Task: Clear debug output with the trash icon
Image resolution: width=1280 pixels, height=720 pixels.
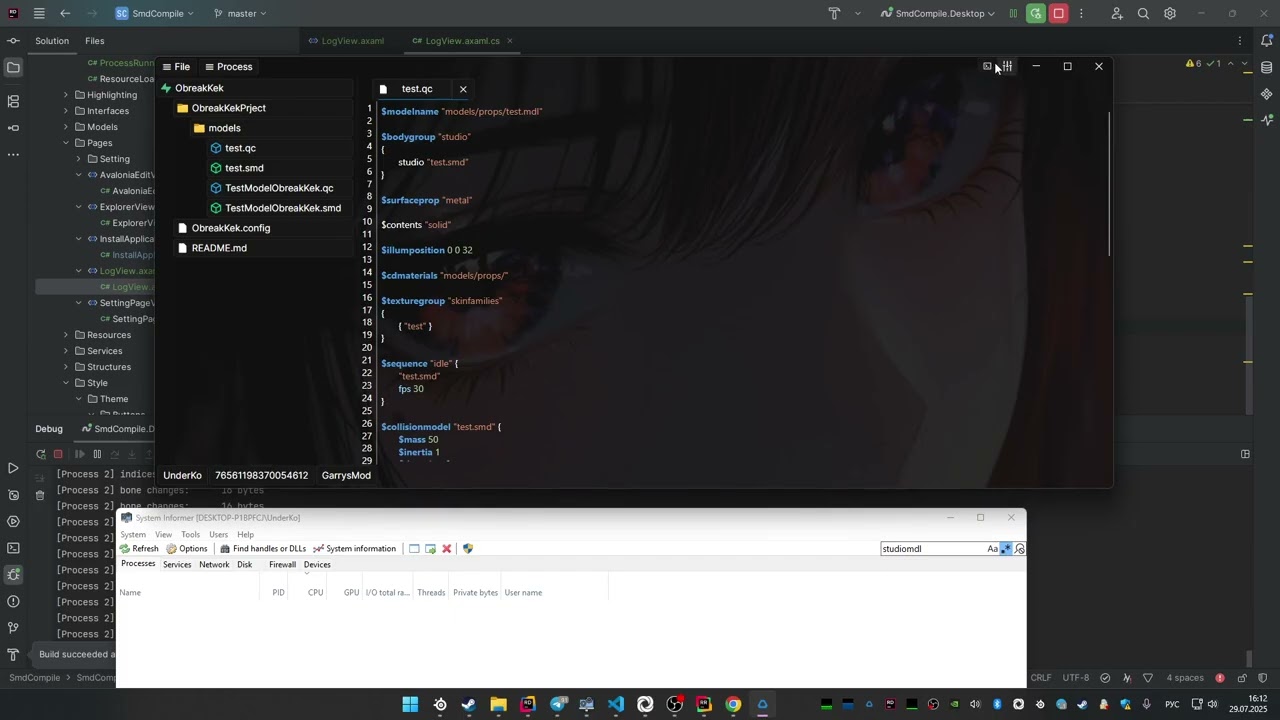Action: [x=40, y=495]
